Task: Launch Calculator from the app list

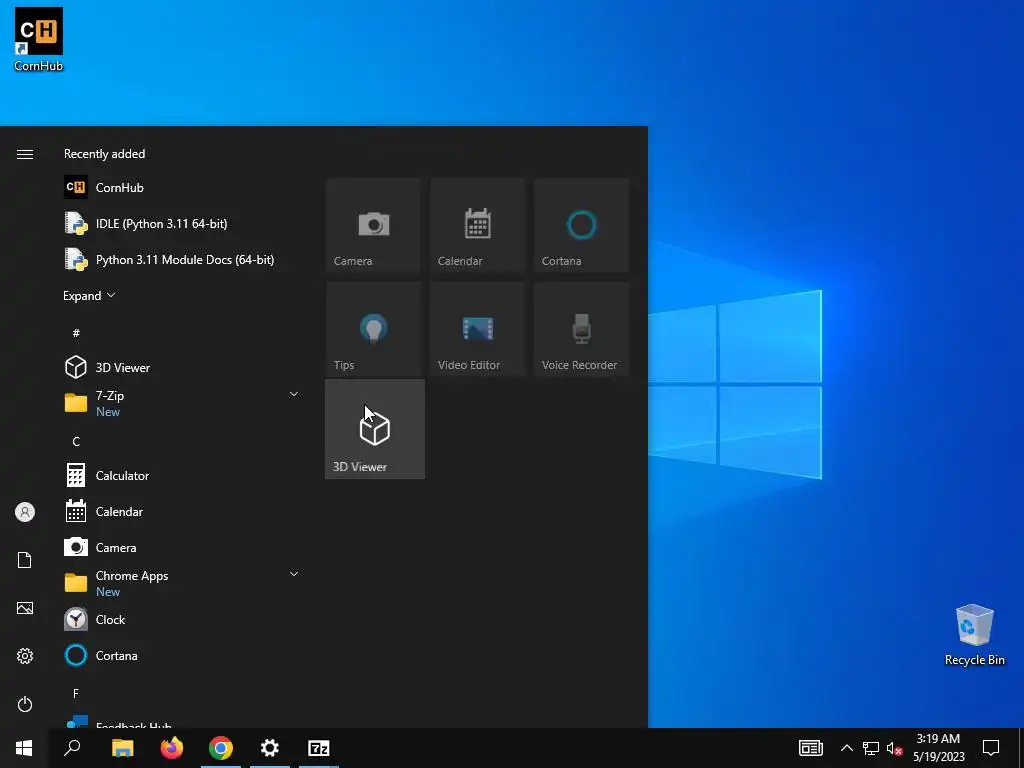Action: tap(182, 475)
